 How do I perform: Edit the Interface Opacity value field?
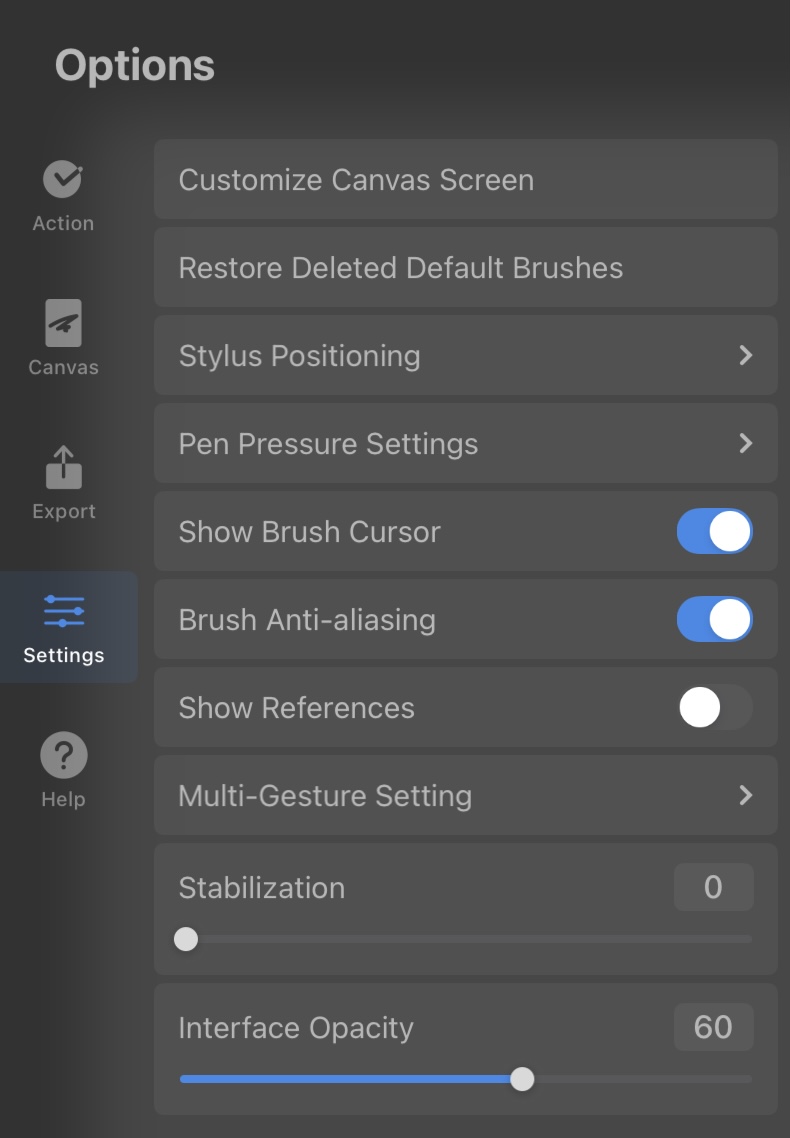(714, 1027)
